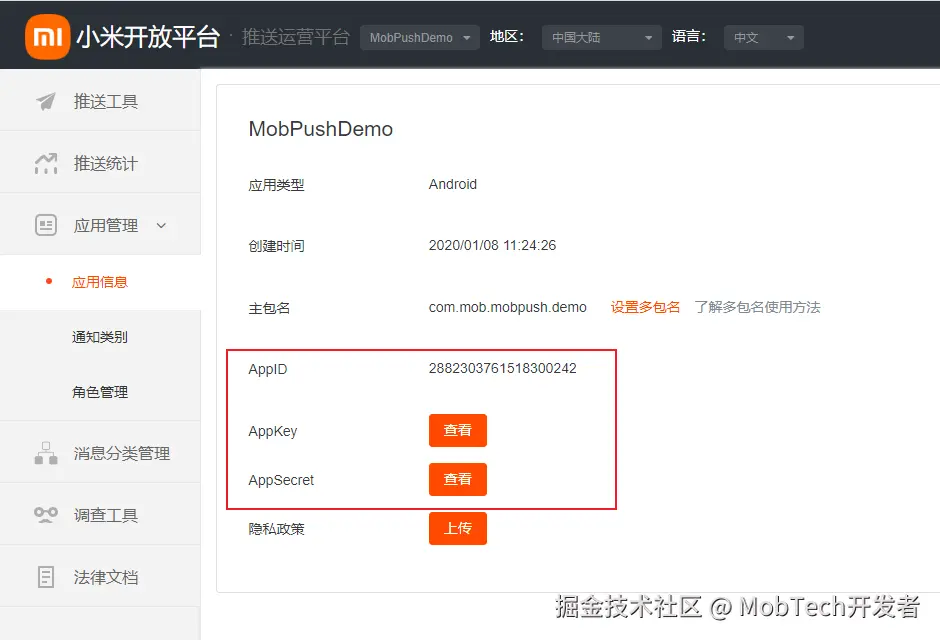Viewport: 940px width, 640px height.
Task: Go to 角色管理 submenu item
Action: click(x=100, y=392)
